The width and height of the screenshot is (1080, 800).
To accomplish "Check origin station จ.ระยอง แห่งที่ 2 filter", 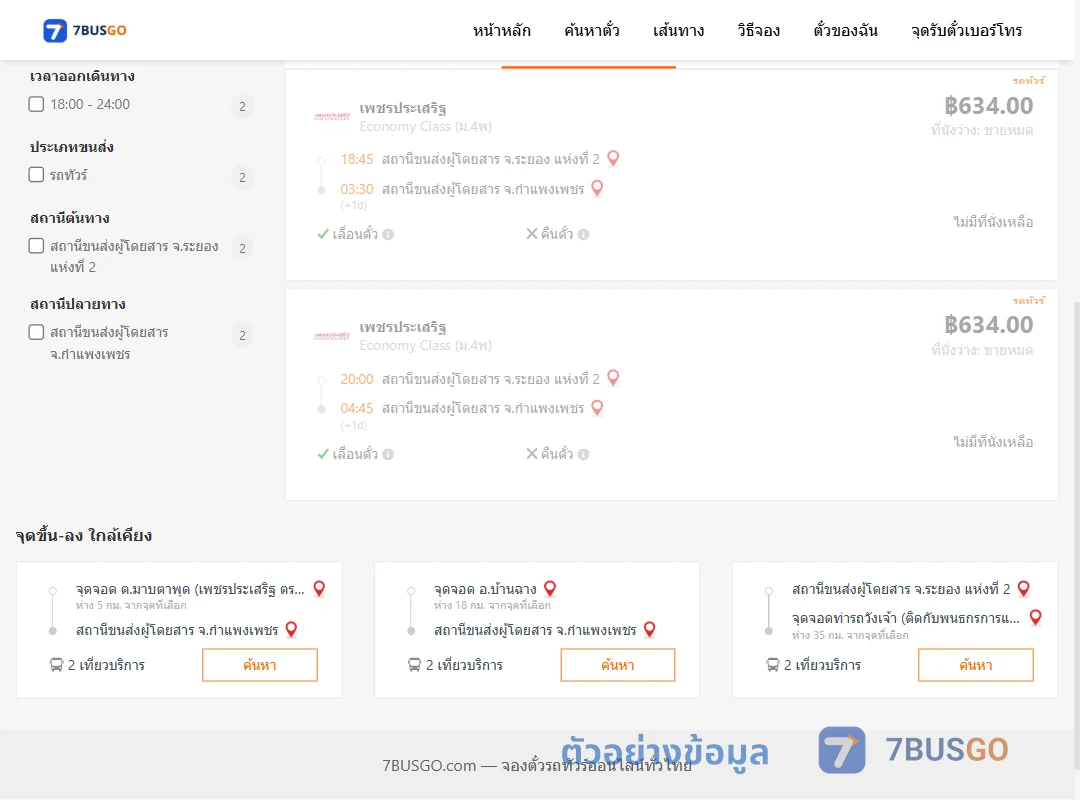I will click(37, 246).
